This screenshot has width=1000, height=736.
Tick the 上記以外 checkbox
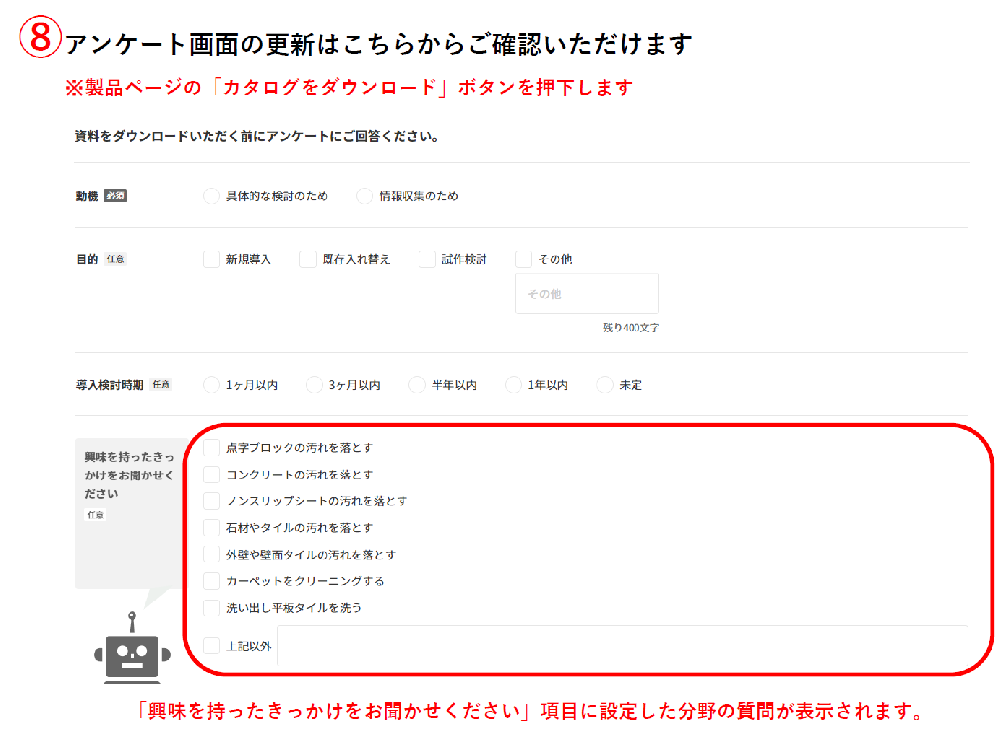point(211,646)
